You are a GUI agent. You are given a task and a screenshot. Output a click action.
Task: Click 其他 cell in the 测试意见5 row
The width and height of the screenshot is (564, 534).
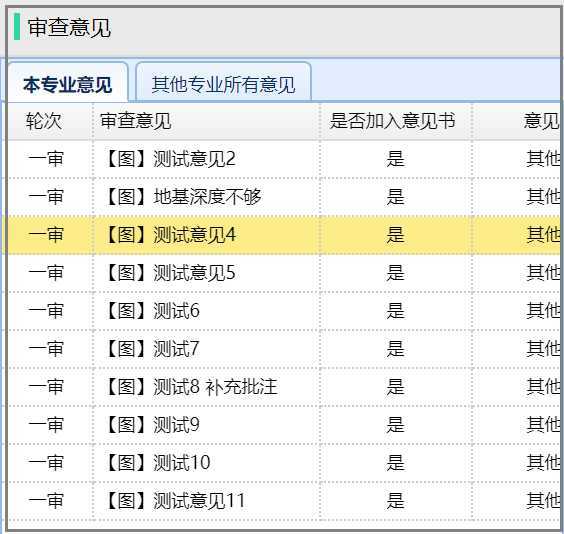pyautogui.click(x=543, y=273)
